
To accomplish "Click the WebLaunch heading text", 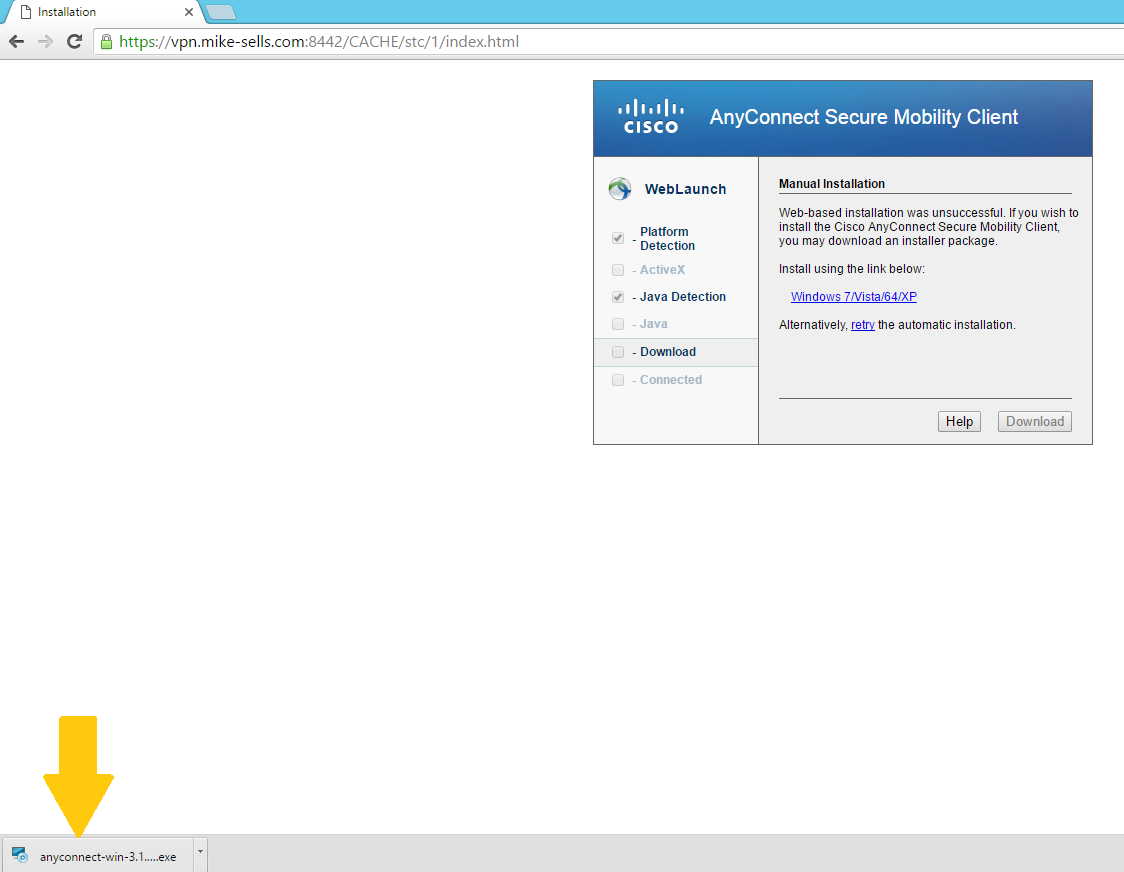I will tap(685, 189).
